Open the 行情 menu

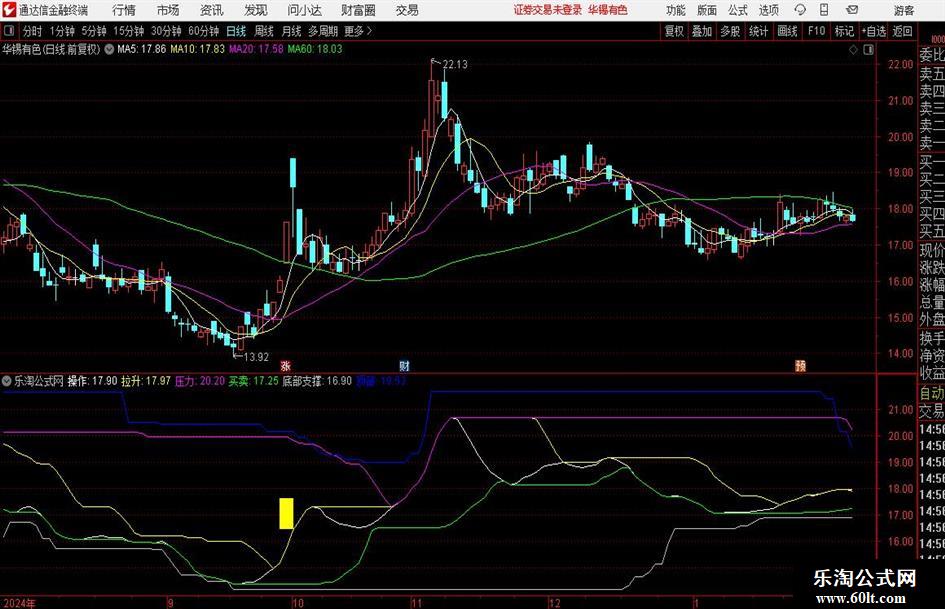[x=124, y=10]
